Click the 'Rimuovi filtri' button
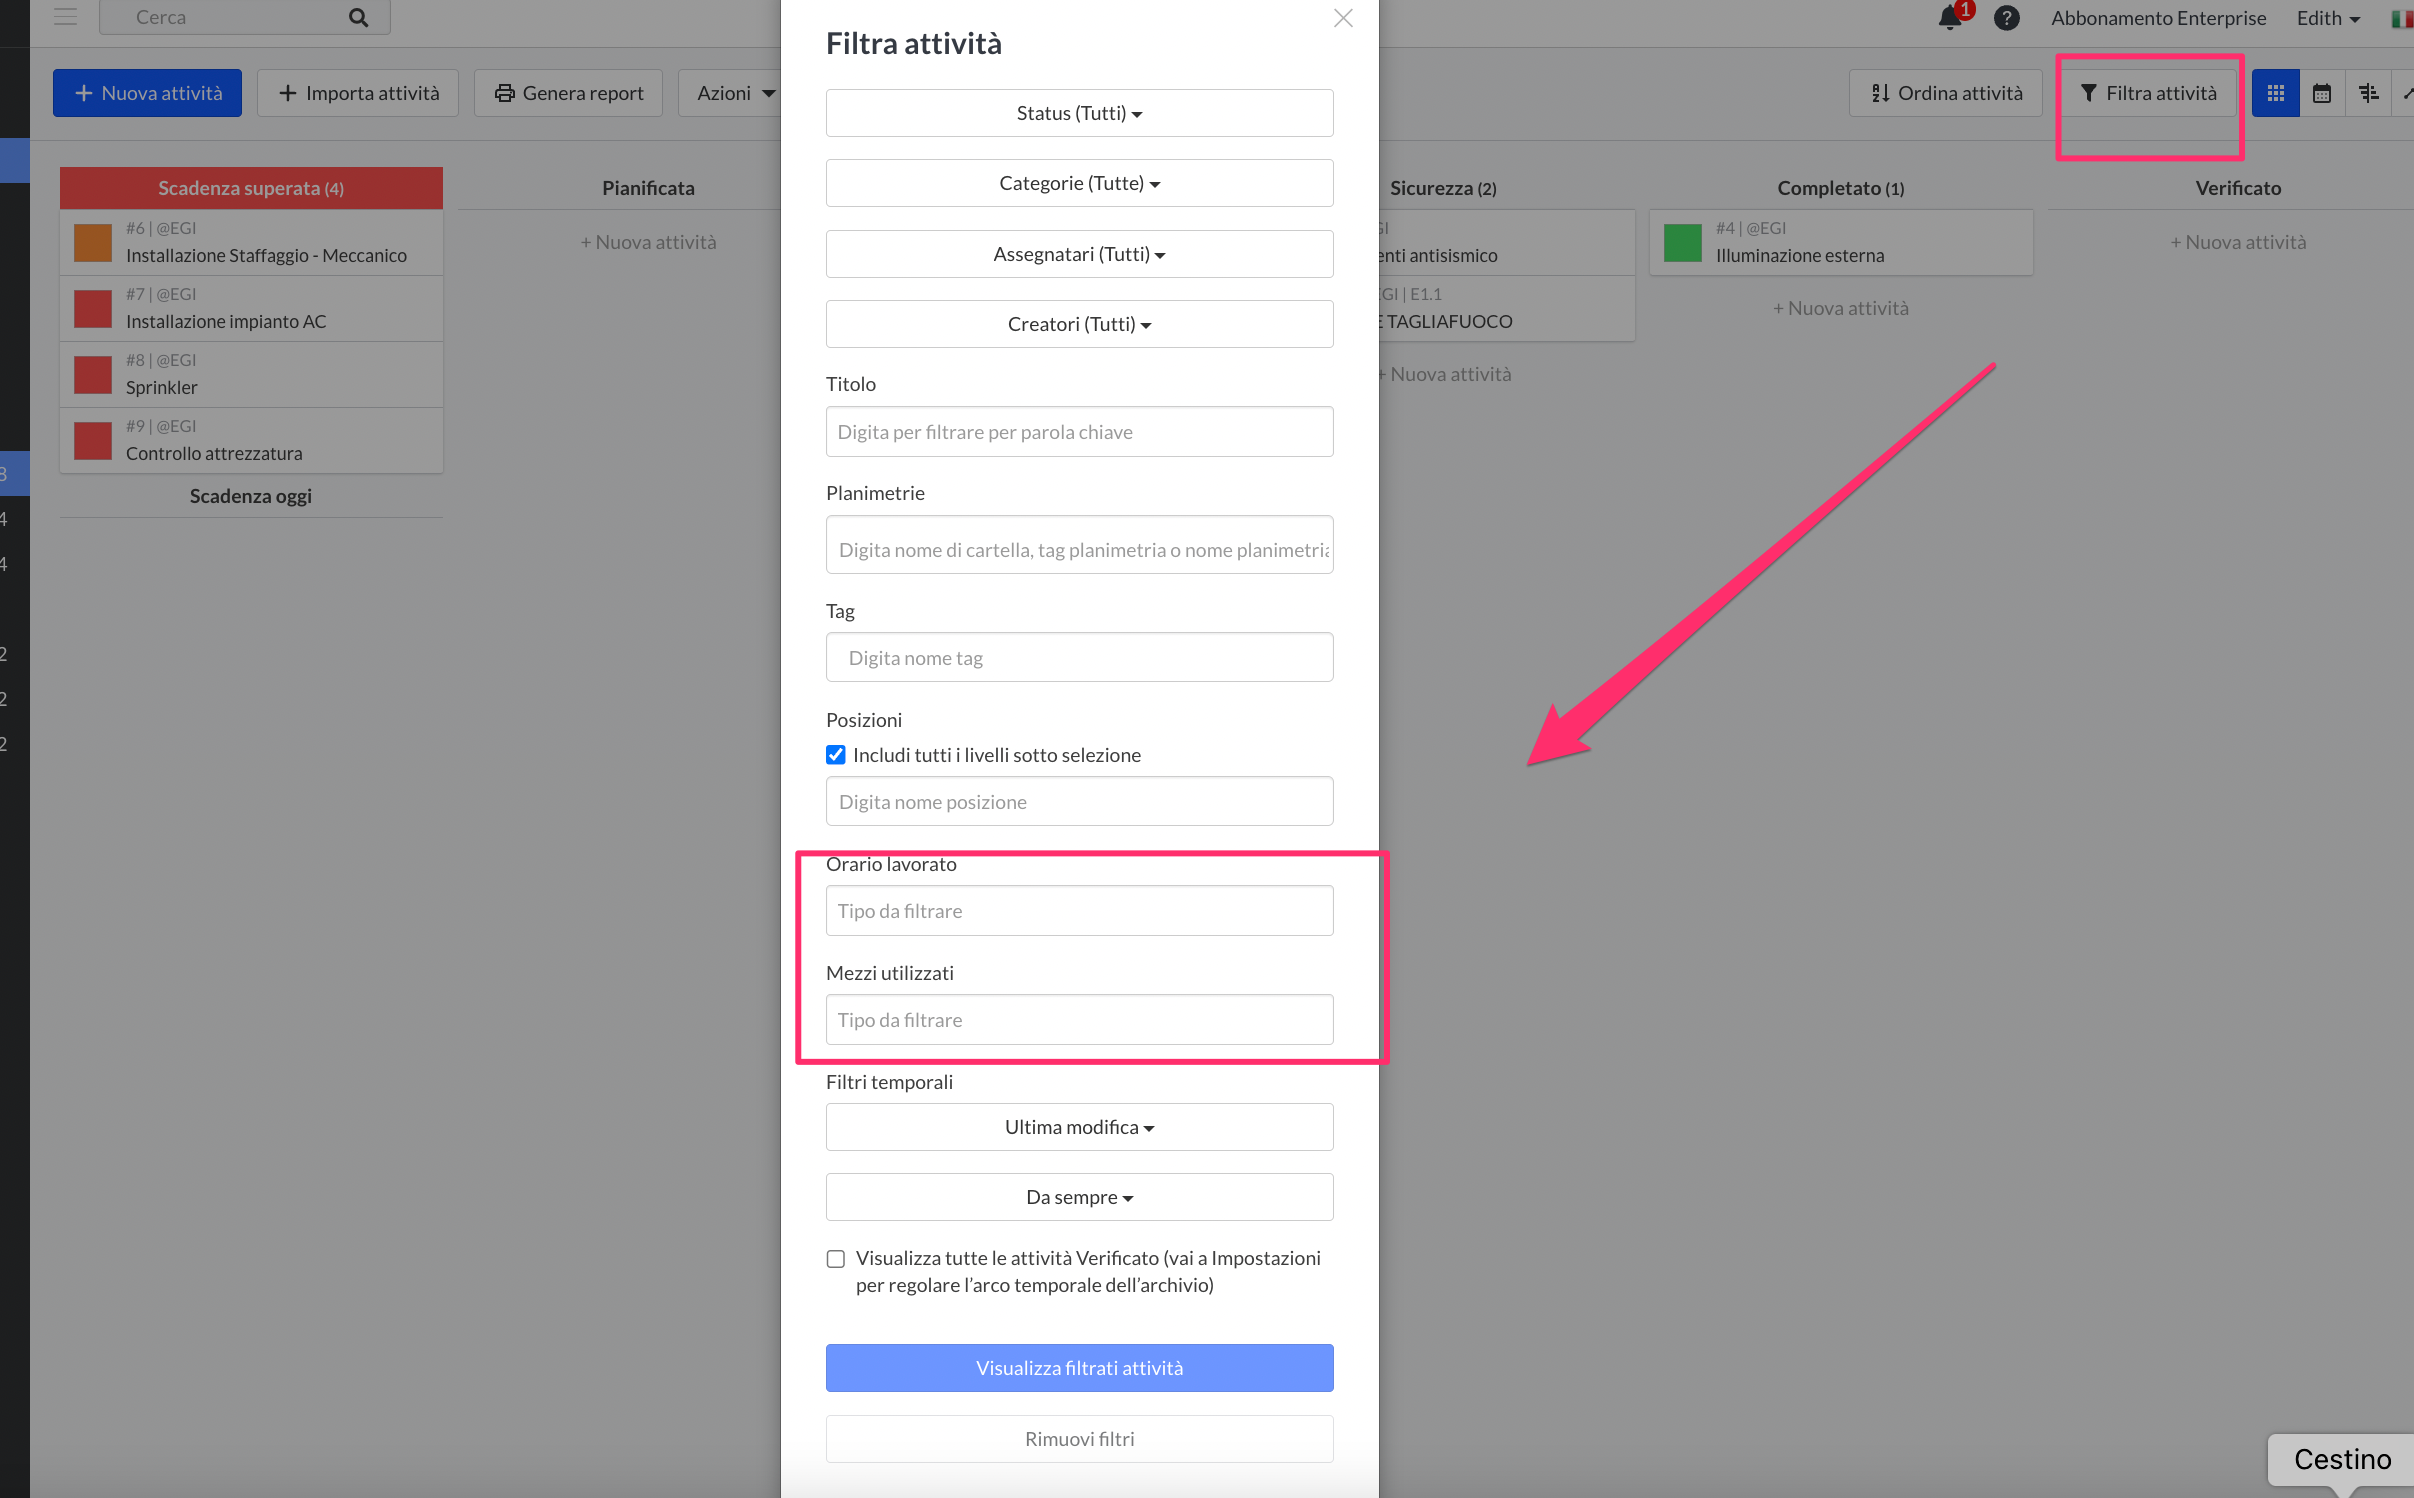This screenshot has width=2414, height=1498. click(1079, 1439)
